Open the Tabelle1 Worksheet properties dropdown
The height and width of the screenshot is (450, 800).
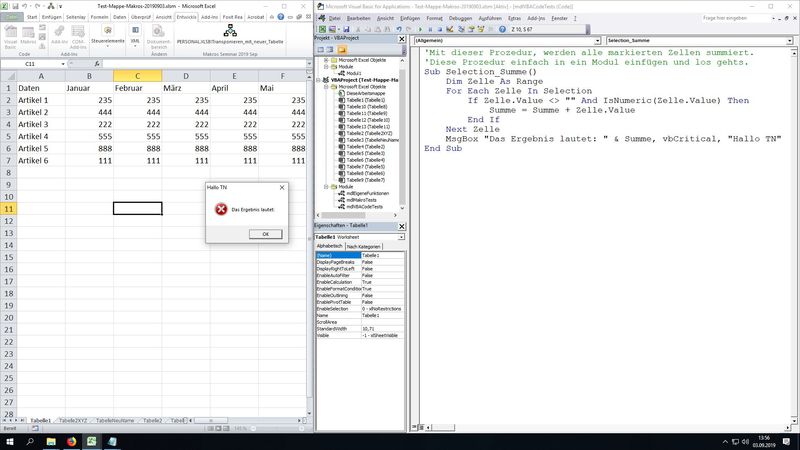point(402,237)
